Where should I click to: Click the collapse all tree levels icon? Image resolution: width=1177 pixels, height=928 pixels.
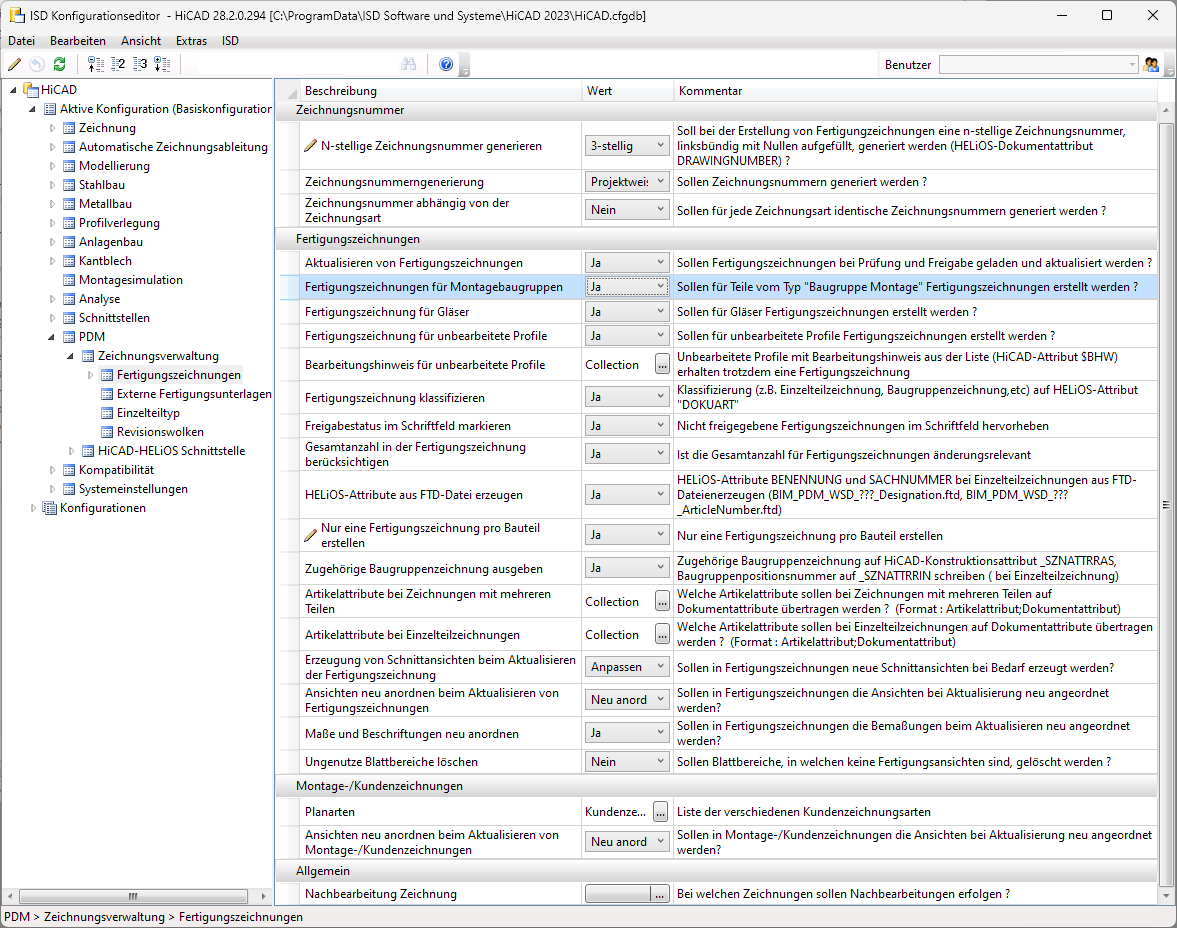tap(96, 65)
